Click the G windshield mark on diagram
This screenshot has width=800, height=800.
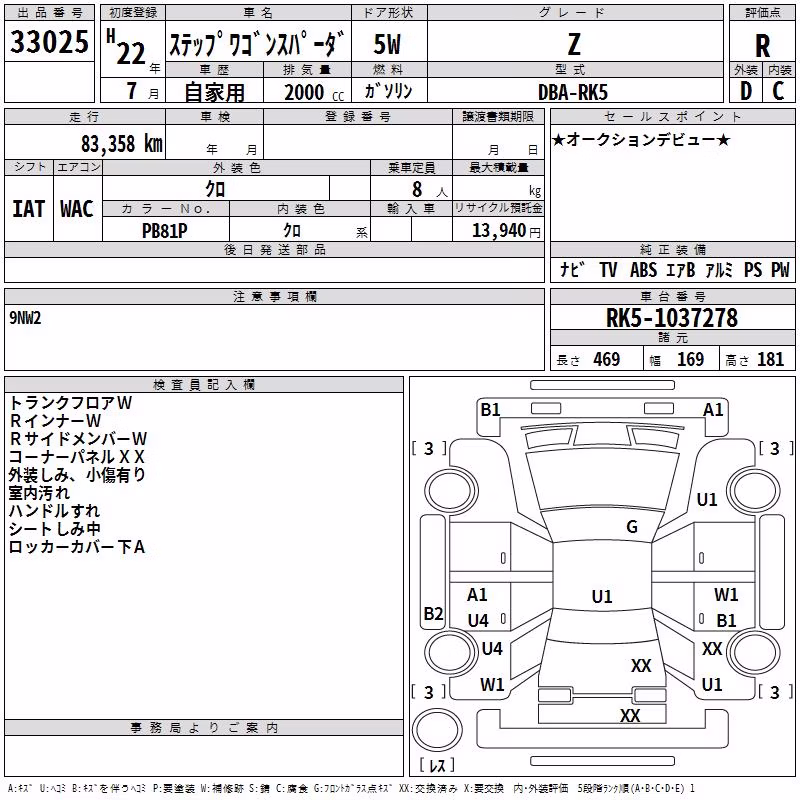point(632,527)
